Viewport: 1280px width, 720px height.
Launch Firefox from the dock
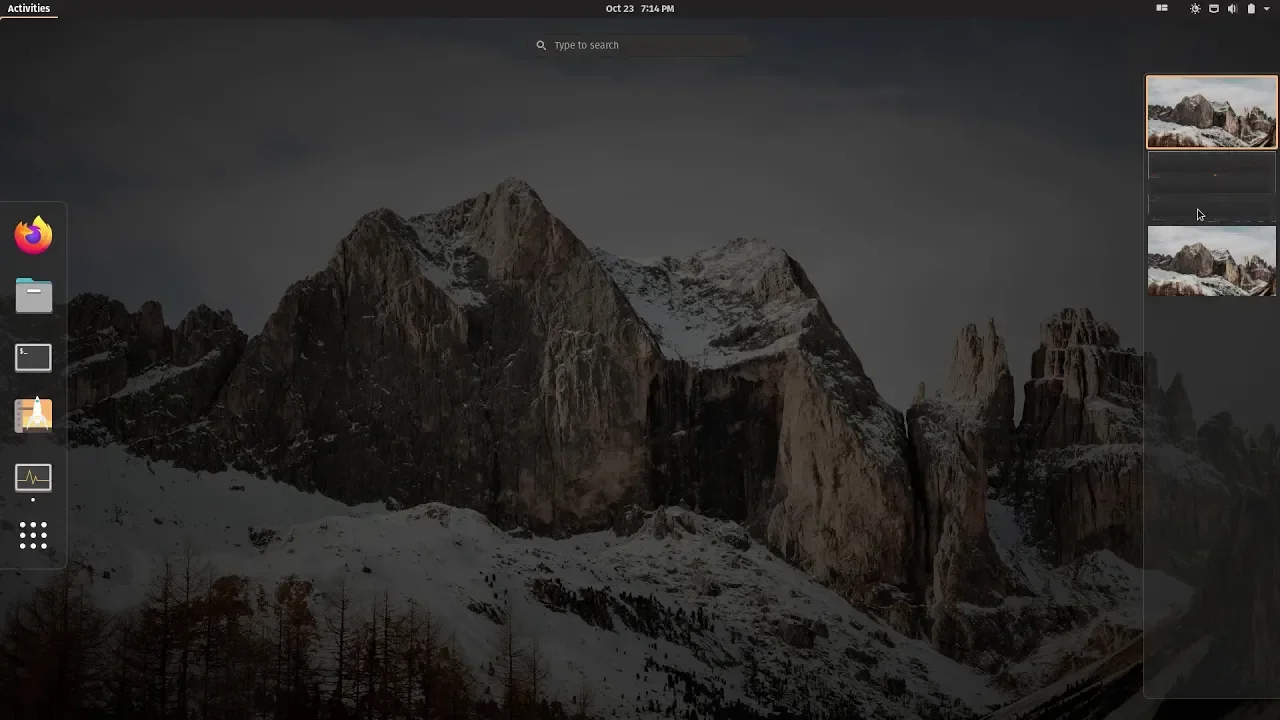33,235
